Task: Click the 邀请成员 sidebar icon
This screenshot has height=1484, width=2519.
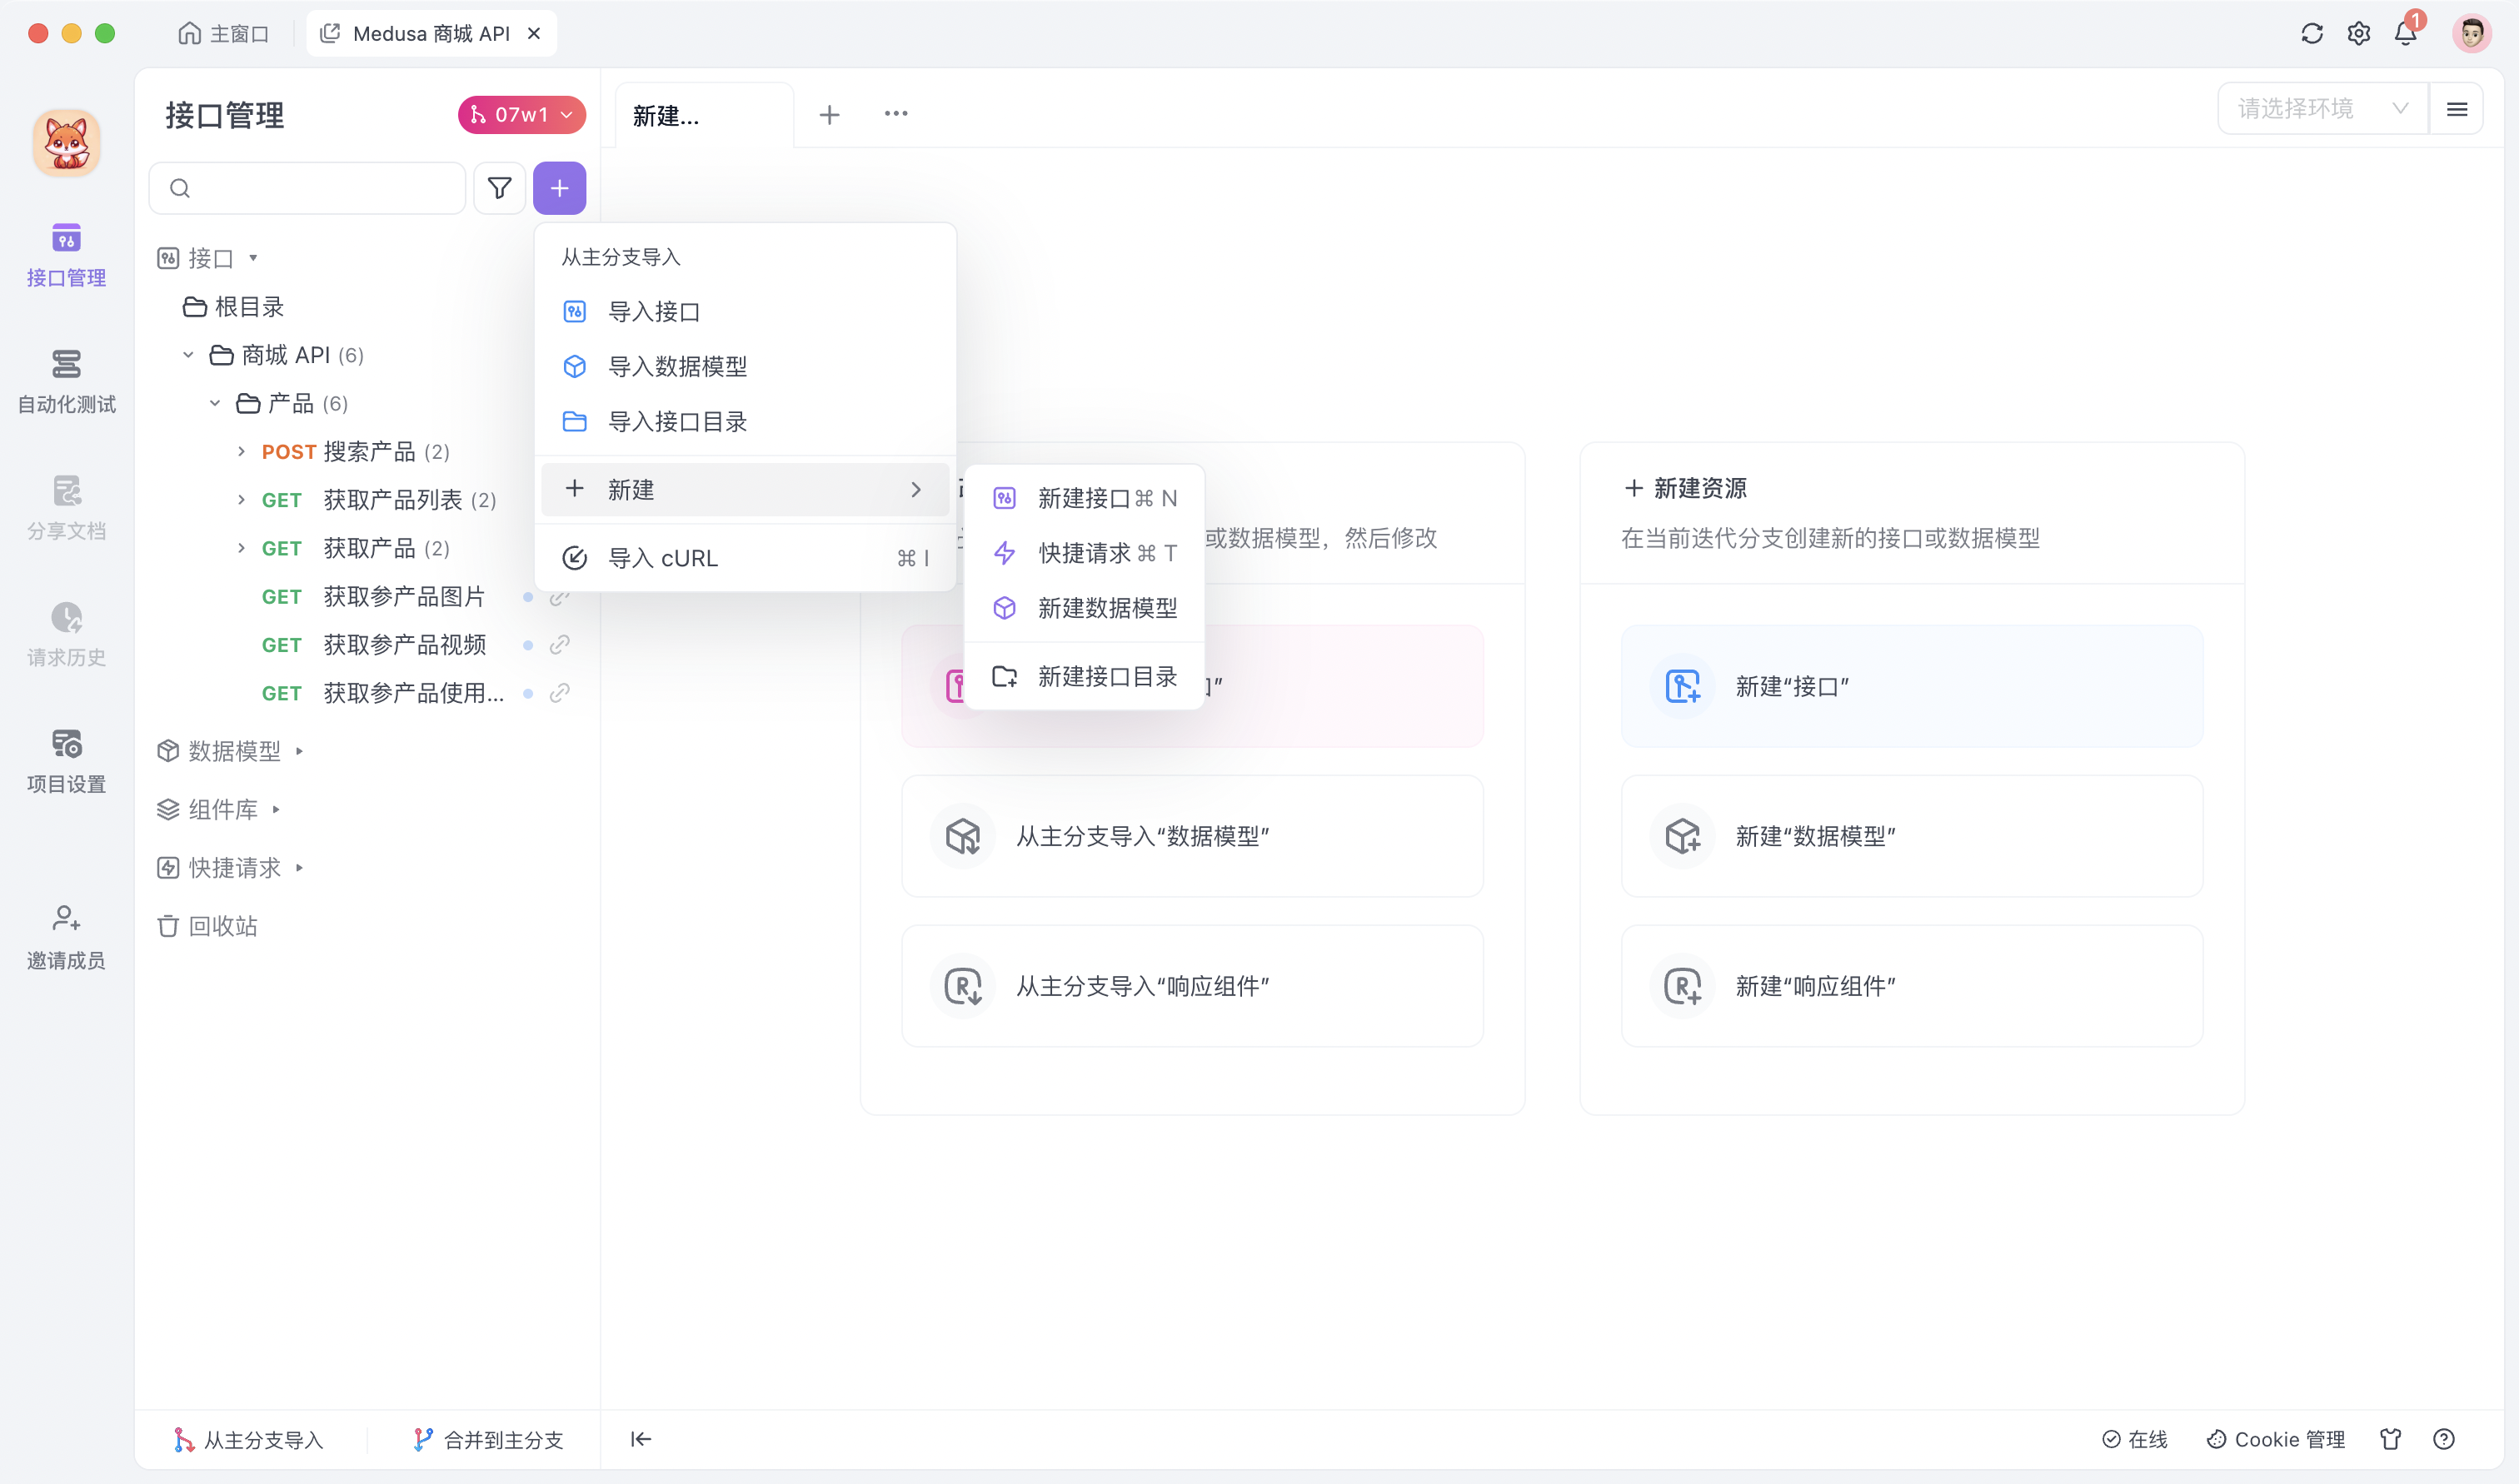Action: pos(66,935)
